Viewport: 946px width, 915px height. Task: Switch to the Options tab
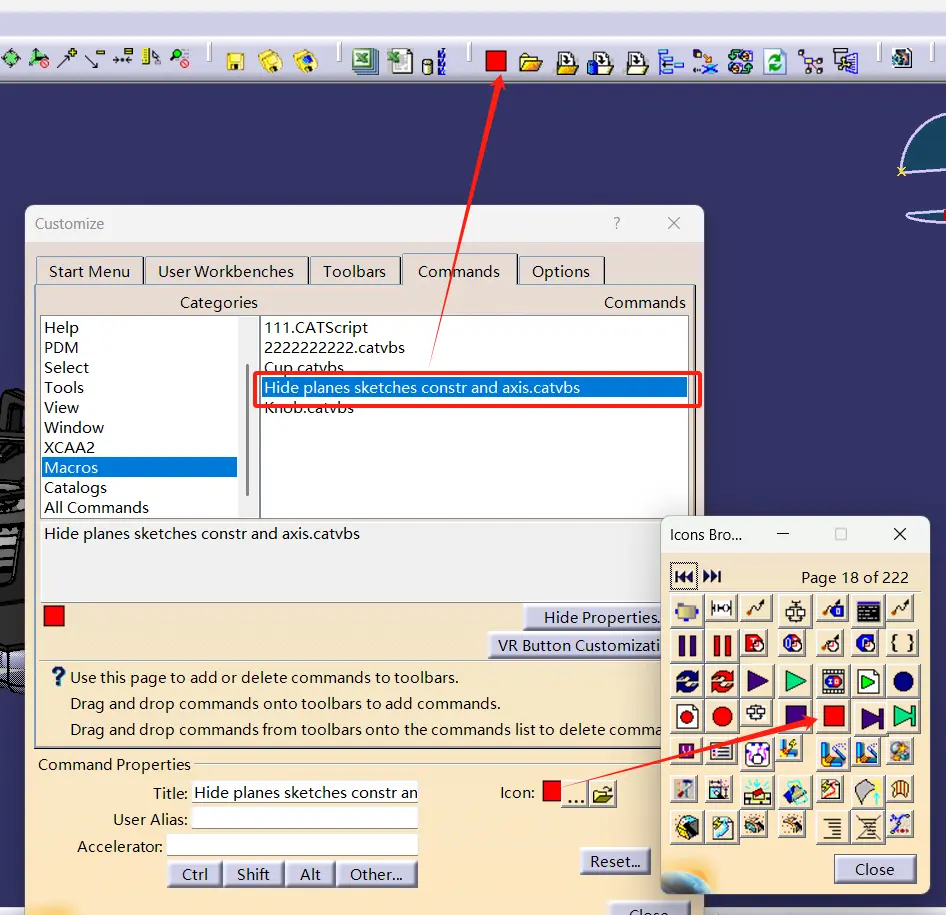tap(560, 271)
